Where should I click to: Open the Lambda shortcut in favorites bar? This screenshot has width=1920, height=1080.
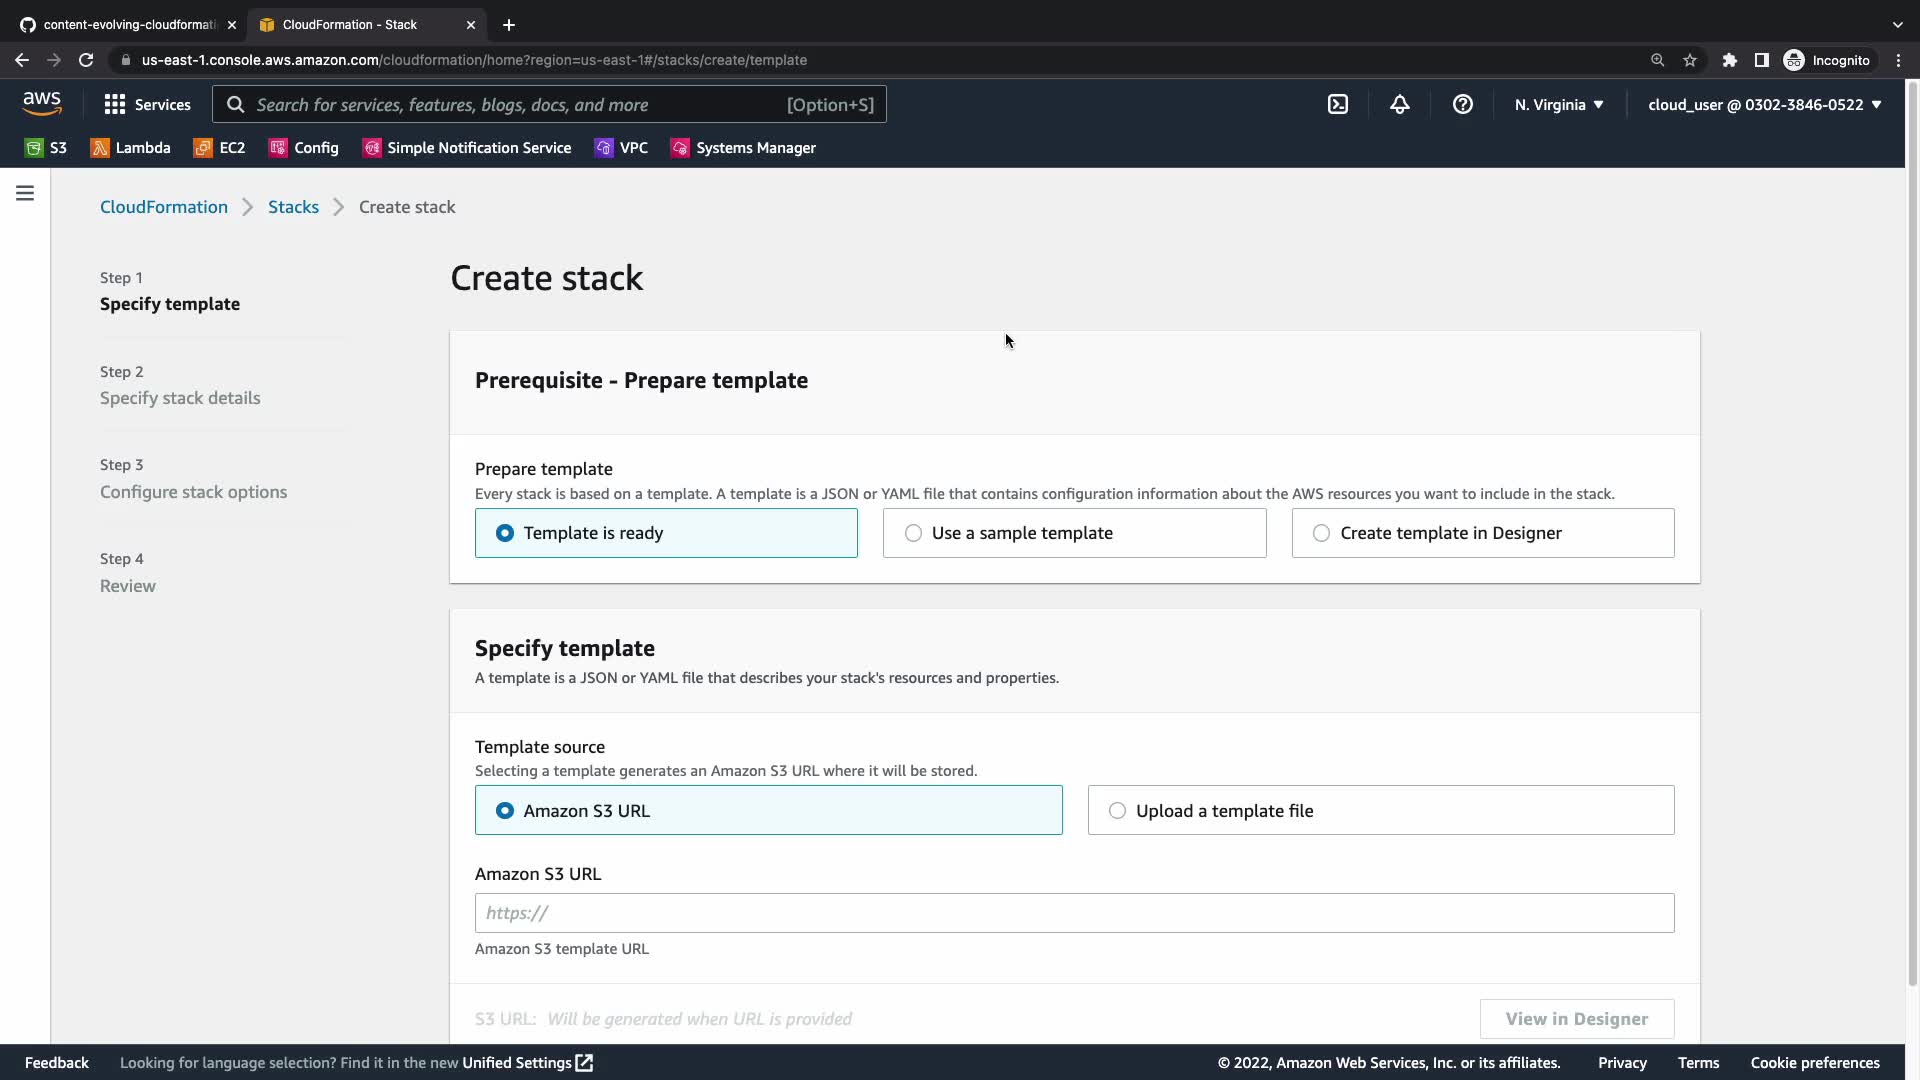pos(131,148)
